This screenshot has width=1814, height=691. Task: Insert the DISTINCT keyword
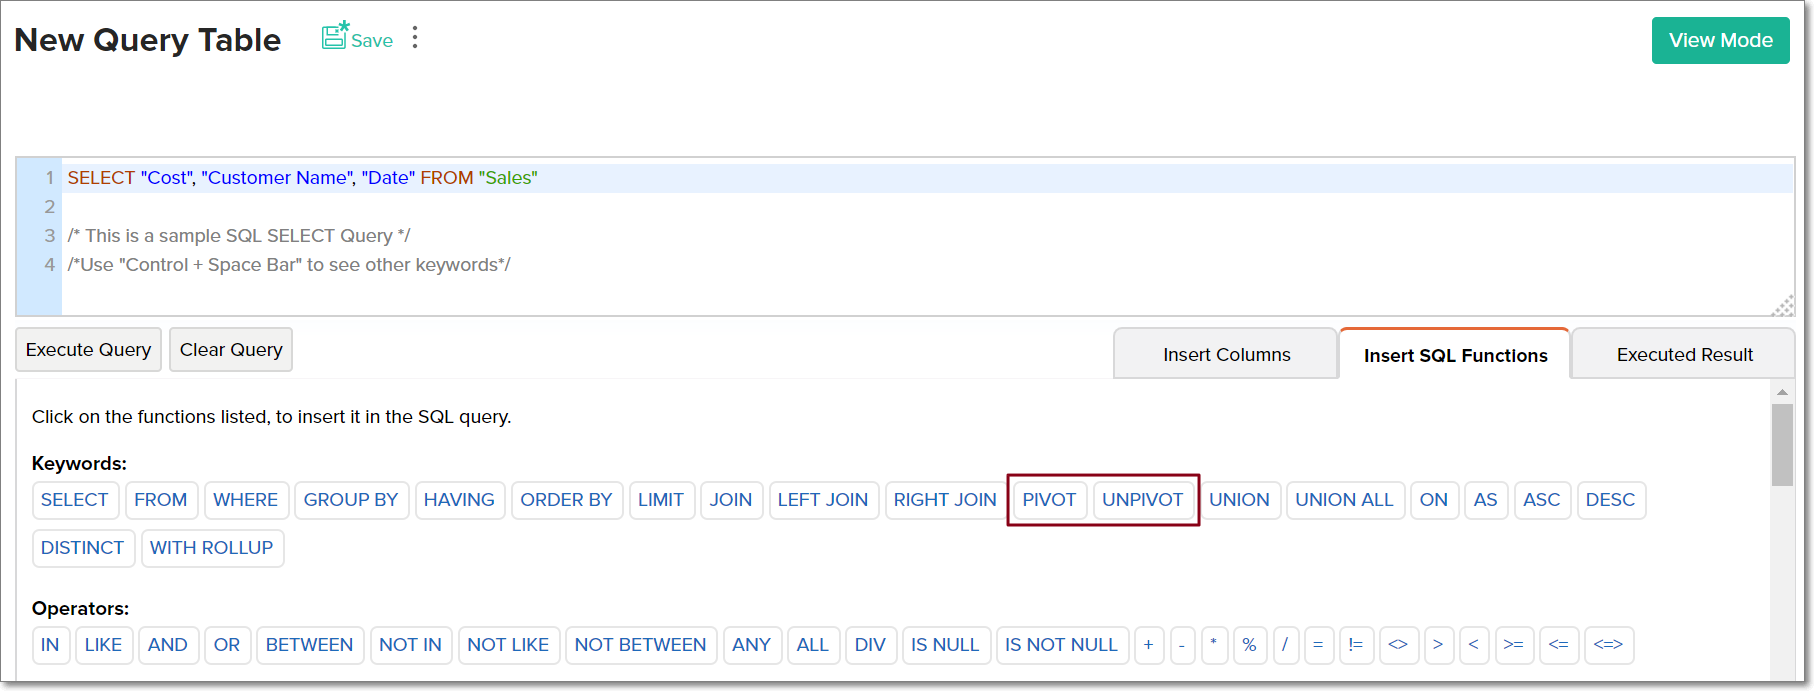83,548
